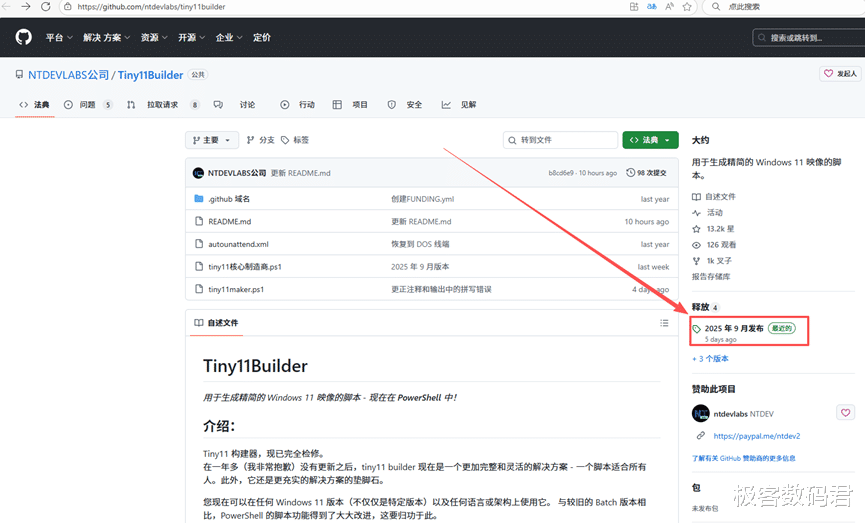Open the 126 watchers entry
Image resolution: width=865 pixels, height=523 pixels.
tap(714, 244)
